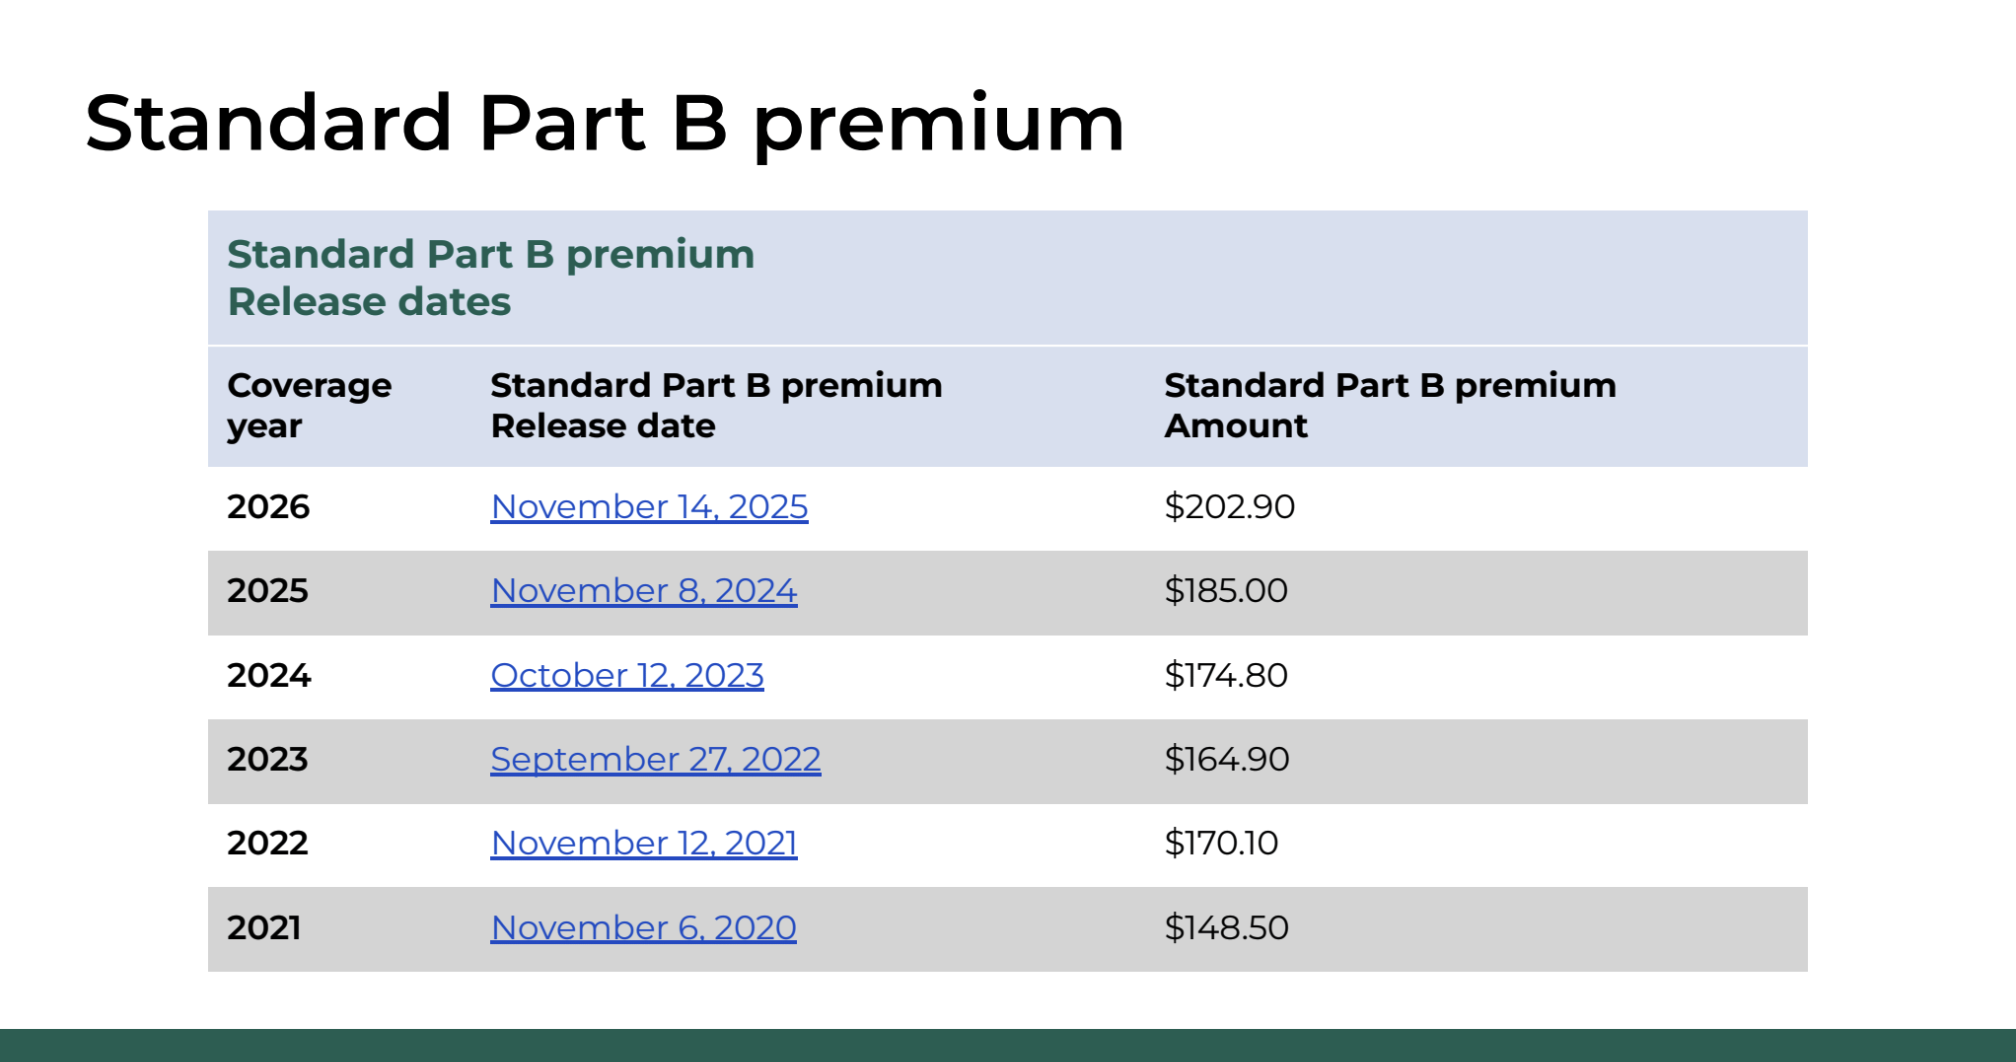Open the November 12, 2021 release link
This screenshot has width=2016, height=1062.
coord(644,844)
